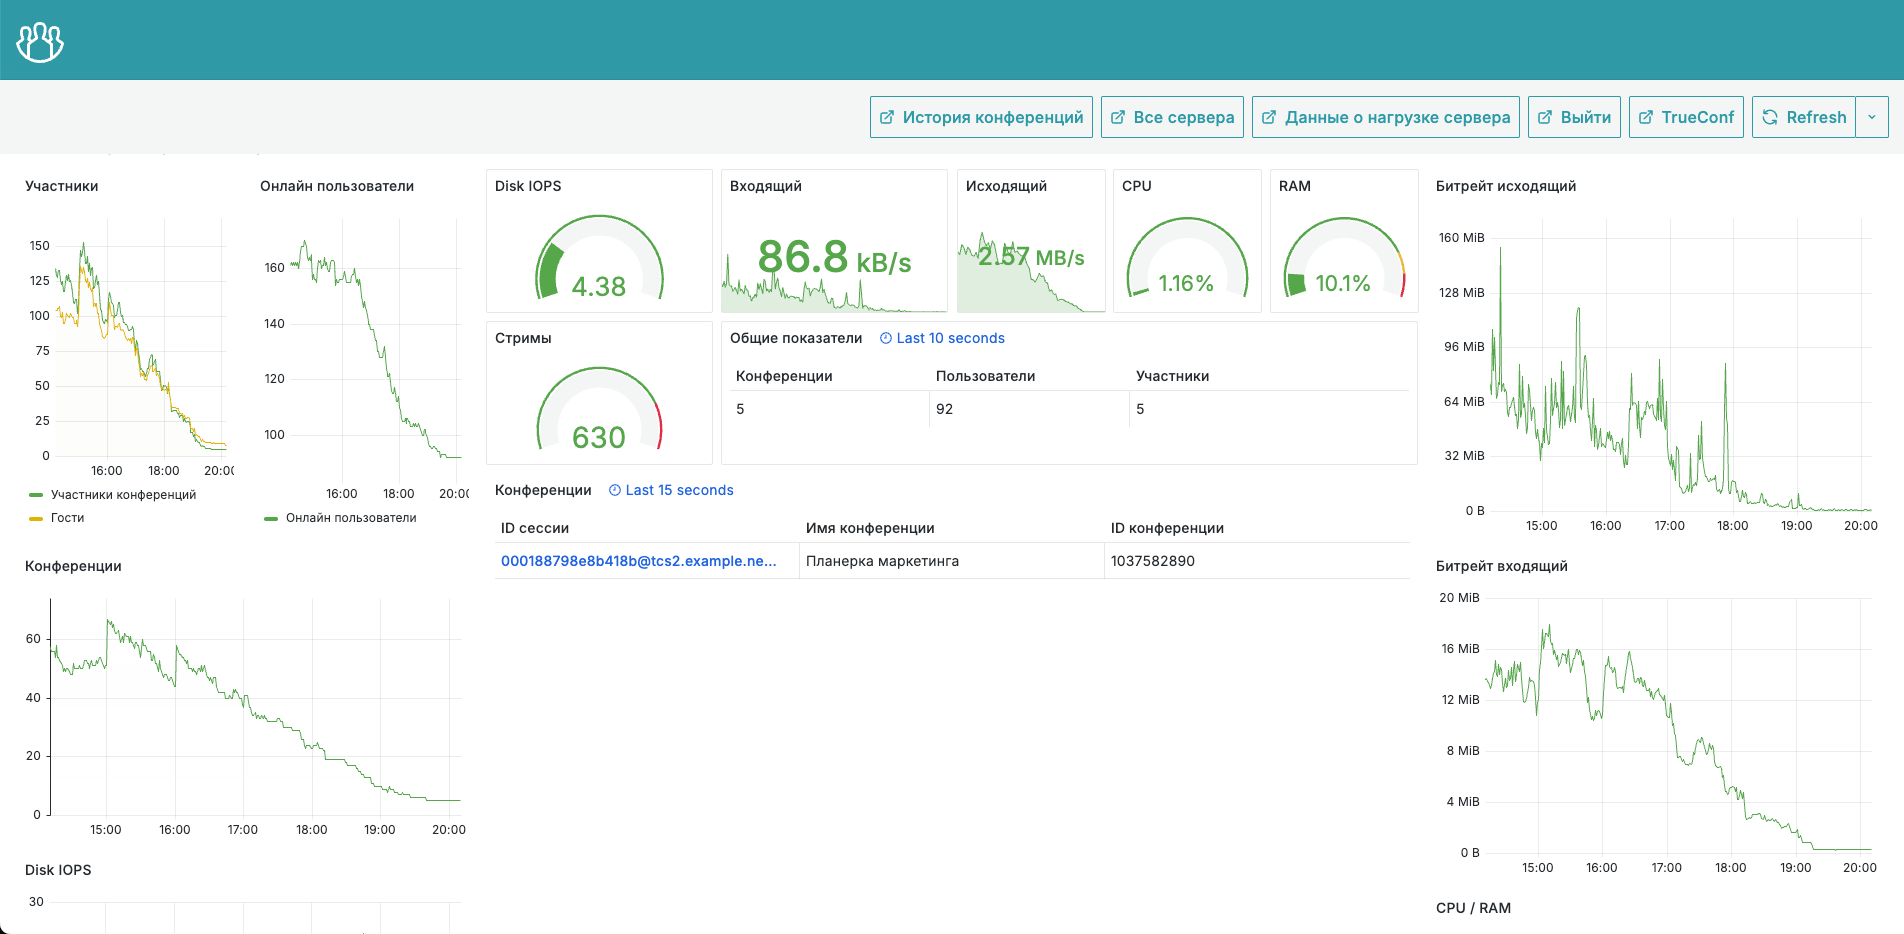Open the CPU panel title menu
1904x934 pixels.
click(1137, 186)
